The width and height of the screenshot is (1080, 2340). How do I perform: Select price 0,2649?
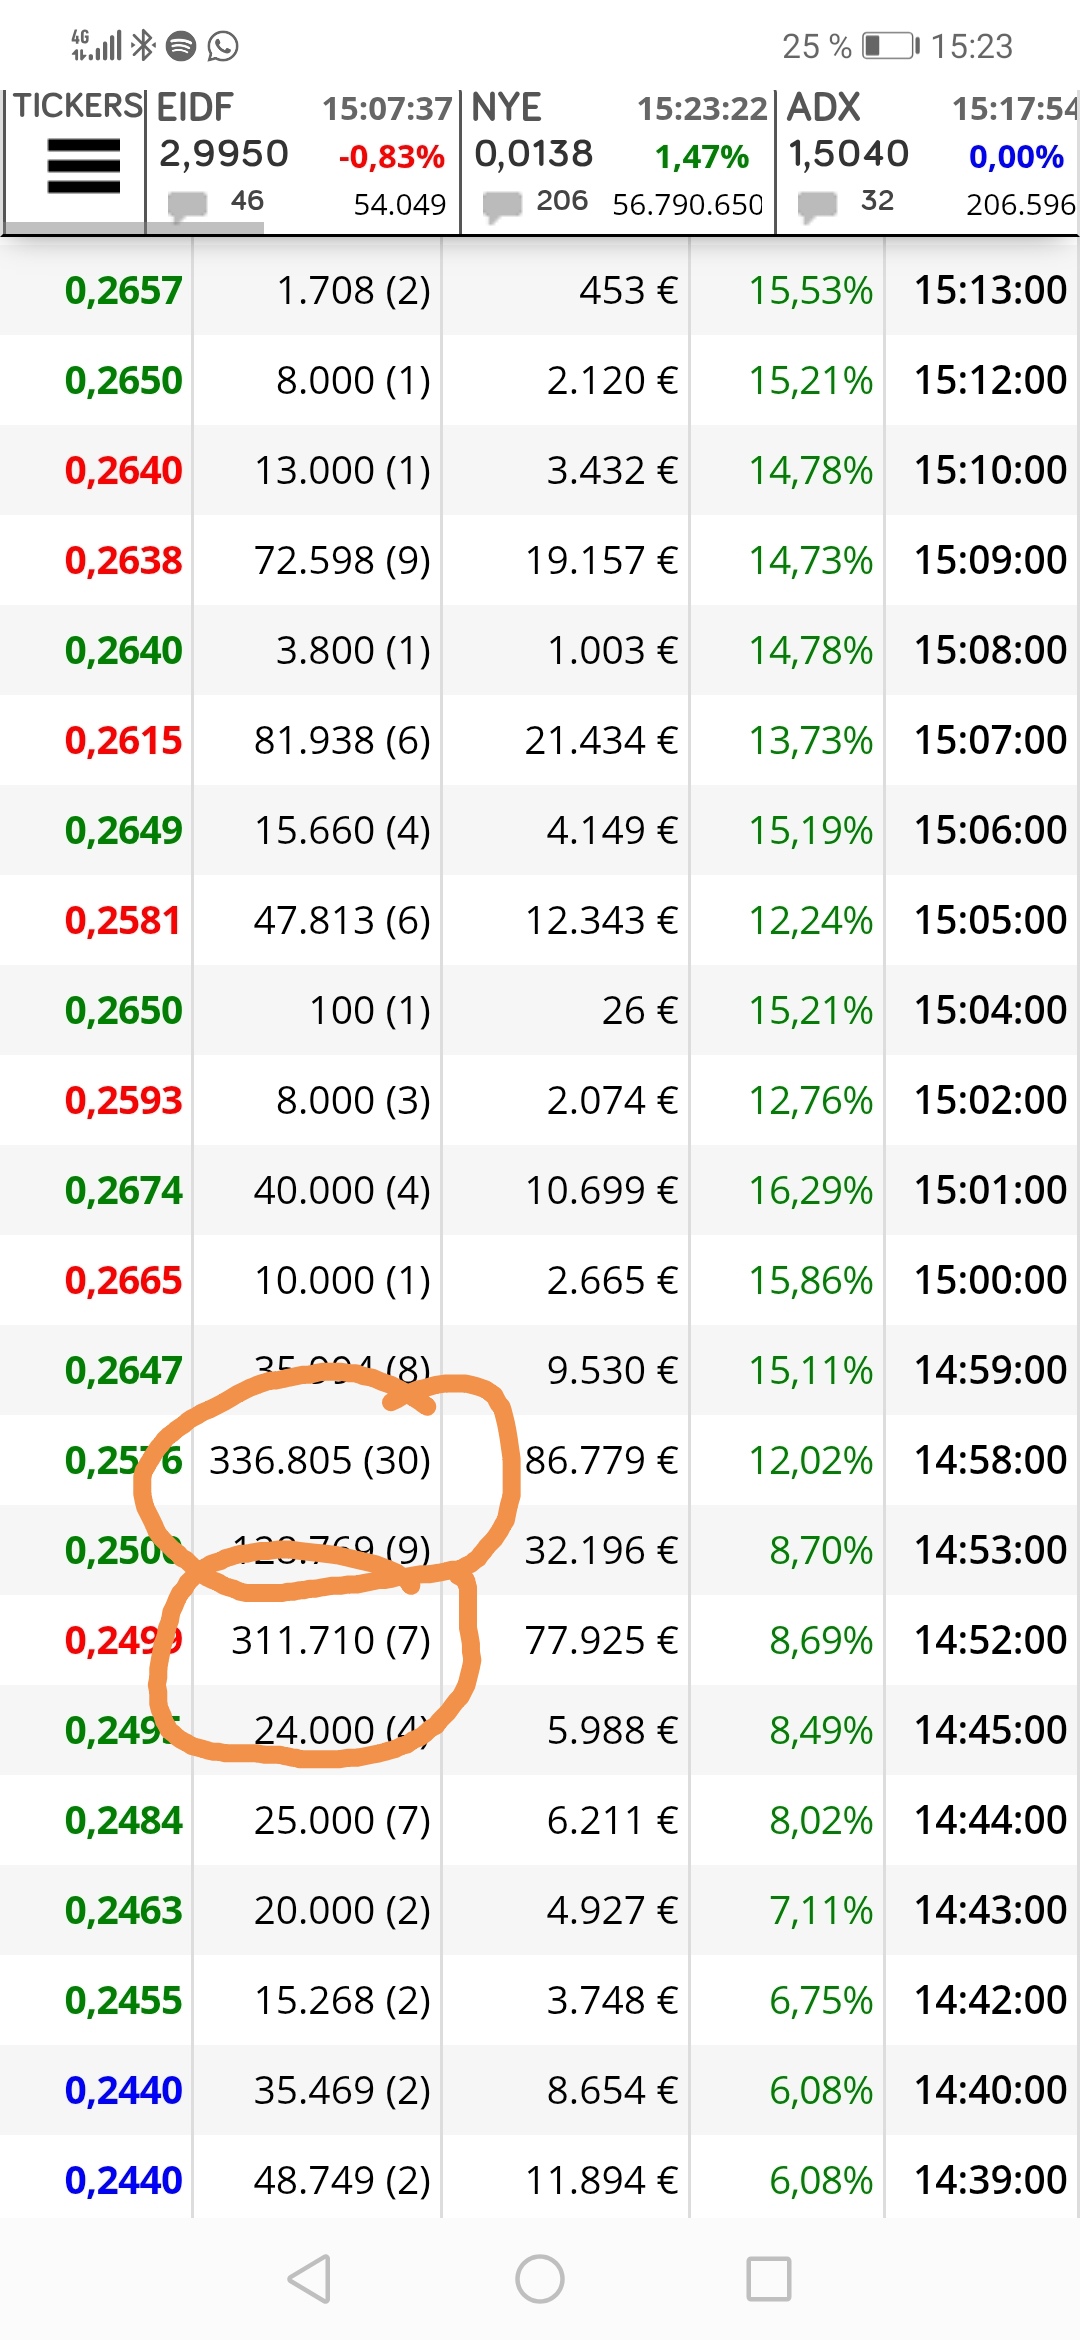123,830
